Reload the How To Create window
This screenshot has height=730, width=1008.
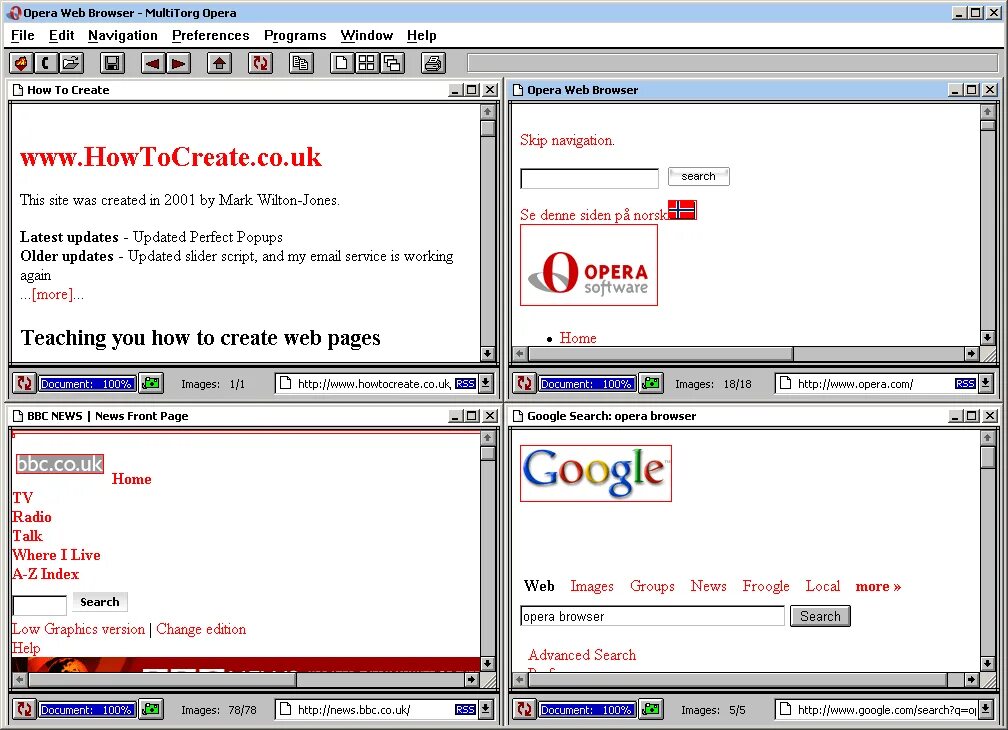tap(24, 384)
